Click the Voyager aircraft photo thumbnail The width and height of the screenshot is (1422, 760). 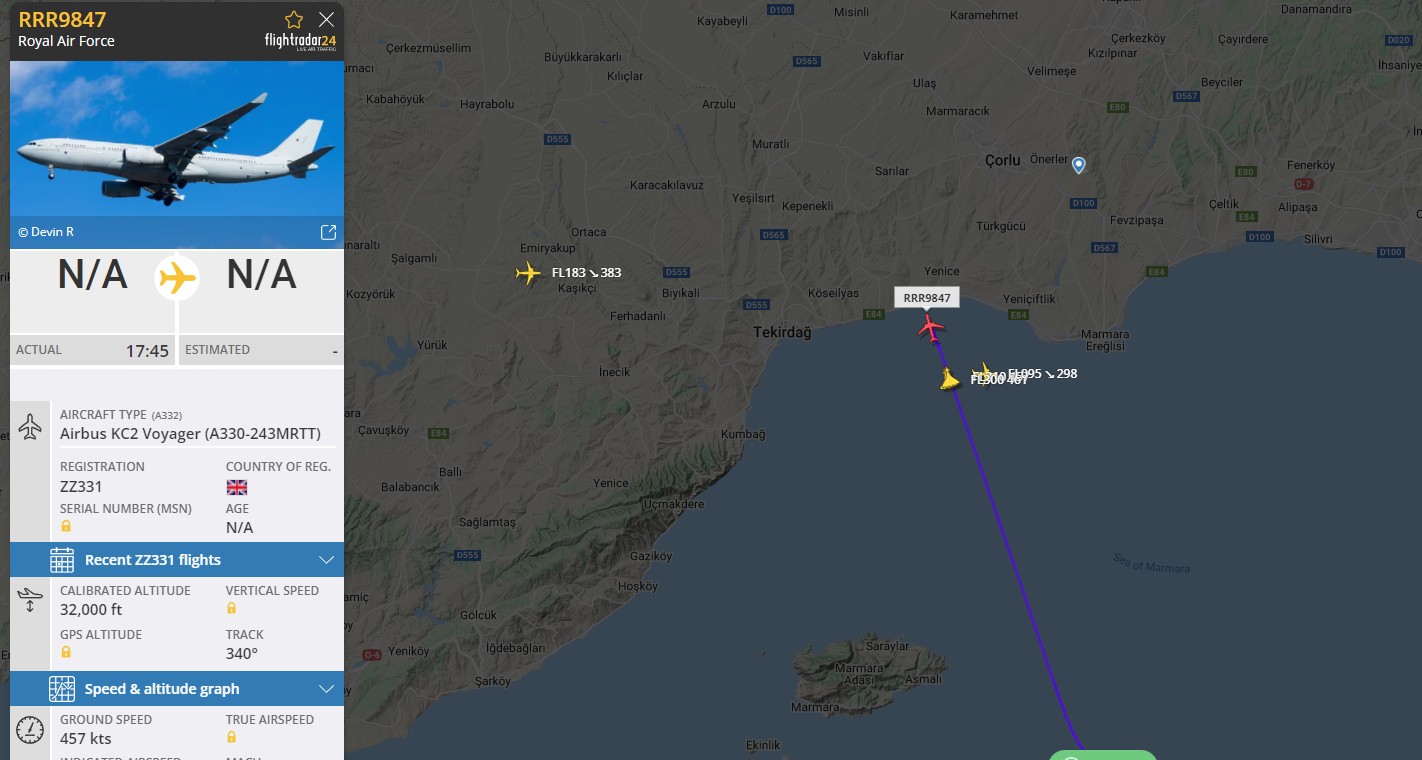coord(177,139)
